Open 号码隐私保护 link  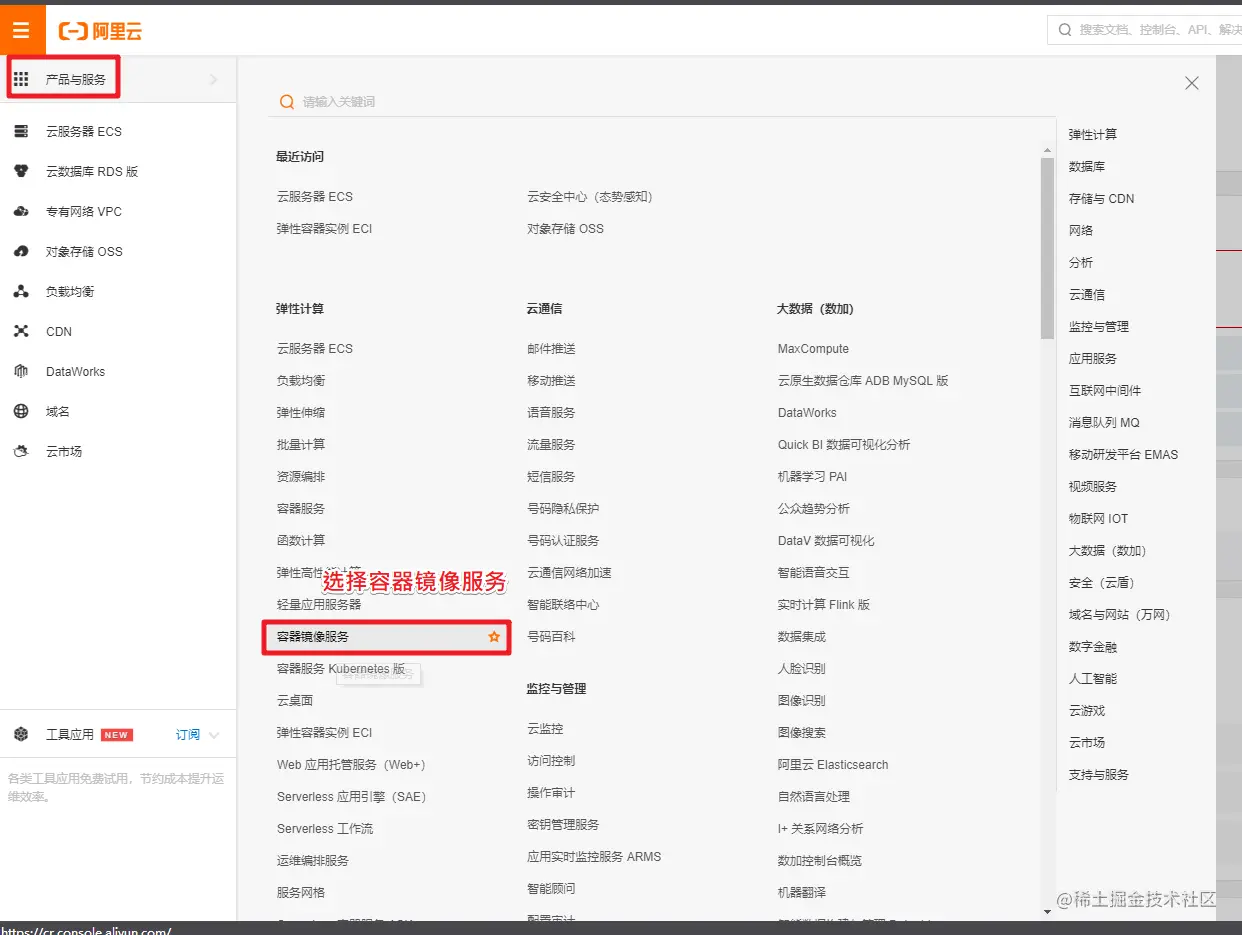[x=563, y=508]
